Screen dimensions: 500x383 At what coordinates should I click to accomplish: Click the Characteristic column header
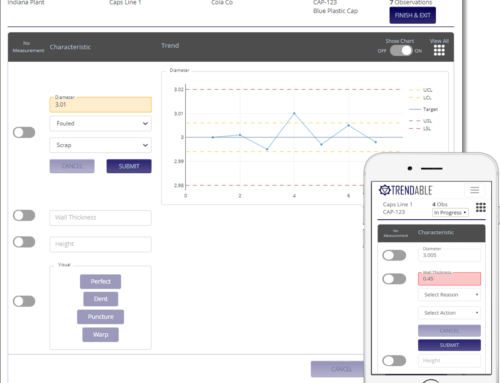(70, 47)
